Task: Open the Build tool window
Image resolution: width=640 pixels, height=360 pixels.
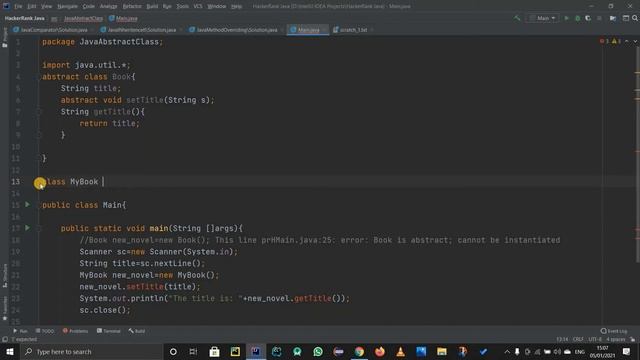Action: (x=137, y=331)
